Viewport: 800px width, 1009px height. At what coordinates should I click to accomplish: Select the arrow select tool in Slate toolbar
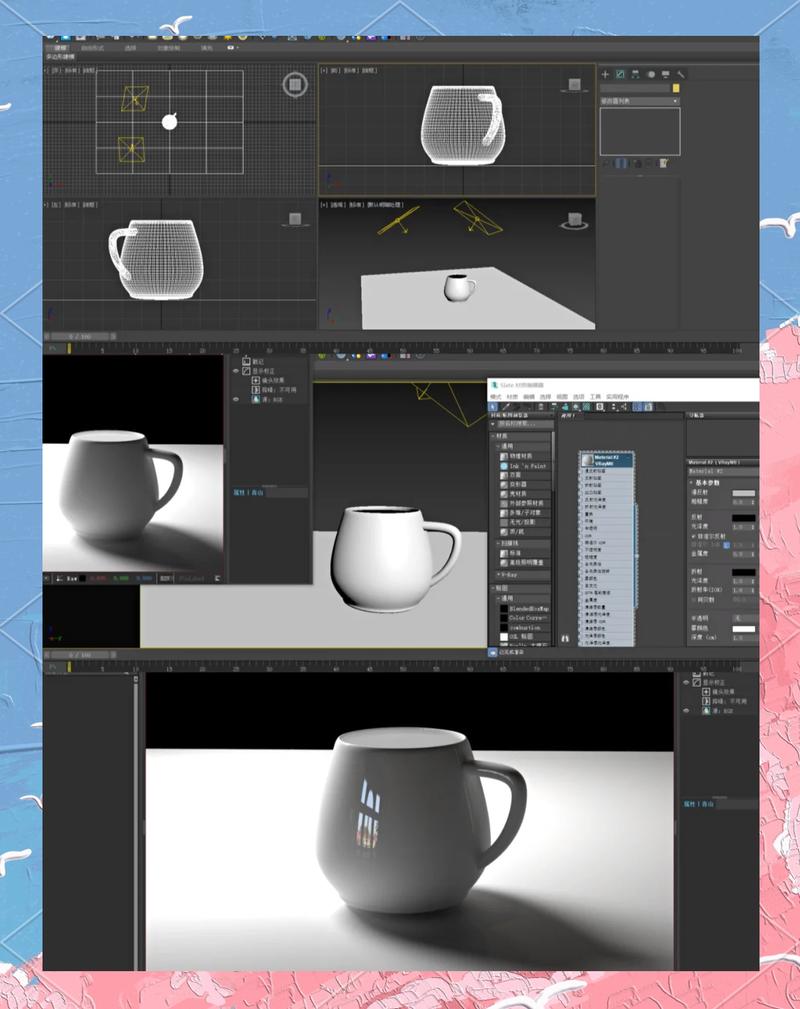coord(493,407)
